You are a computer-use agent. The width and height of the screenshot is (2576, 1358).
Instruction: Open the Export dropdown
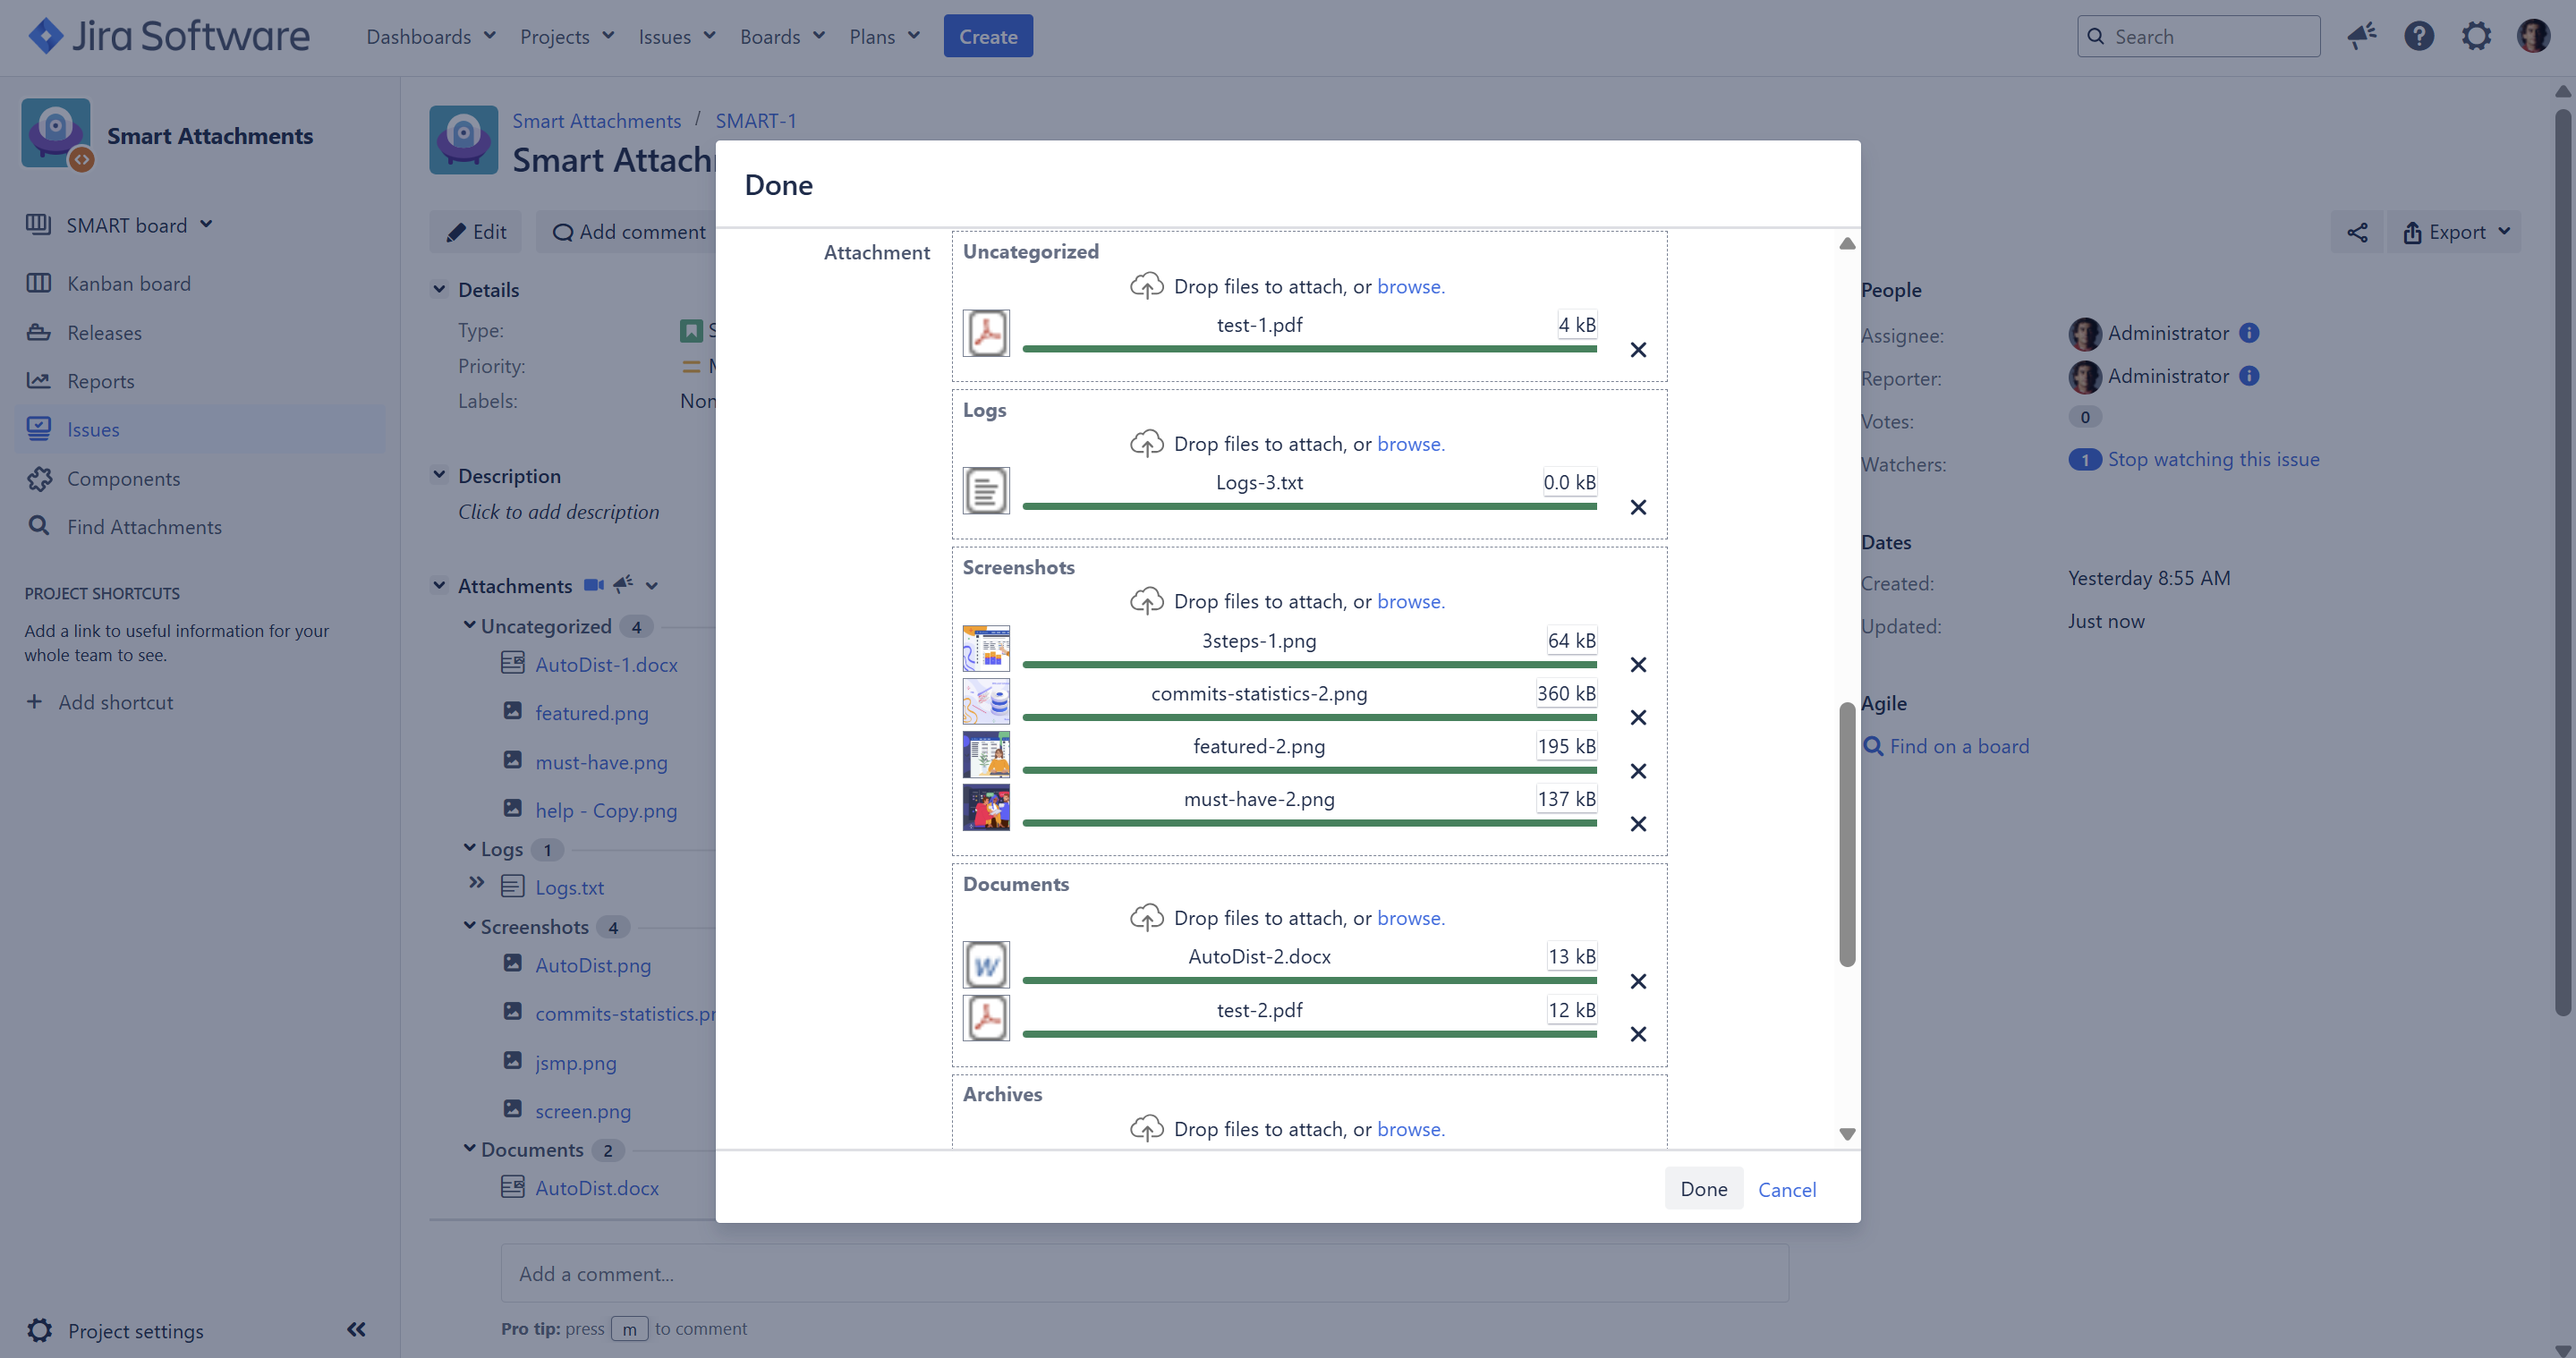coord(2455,232)
